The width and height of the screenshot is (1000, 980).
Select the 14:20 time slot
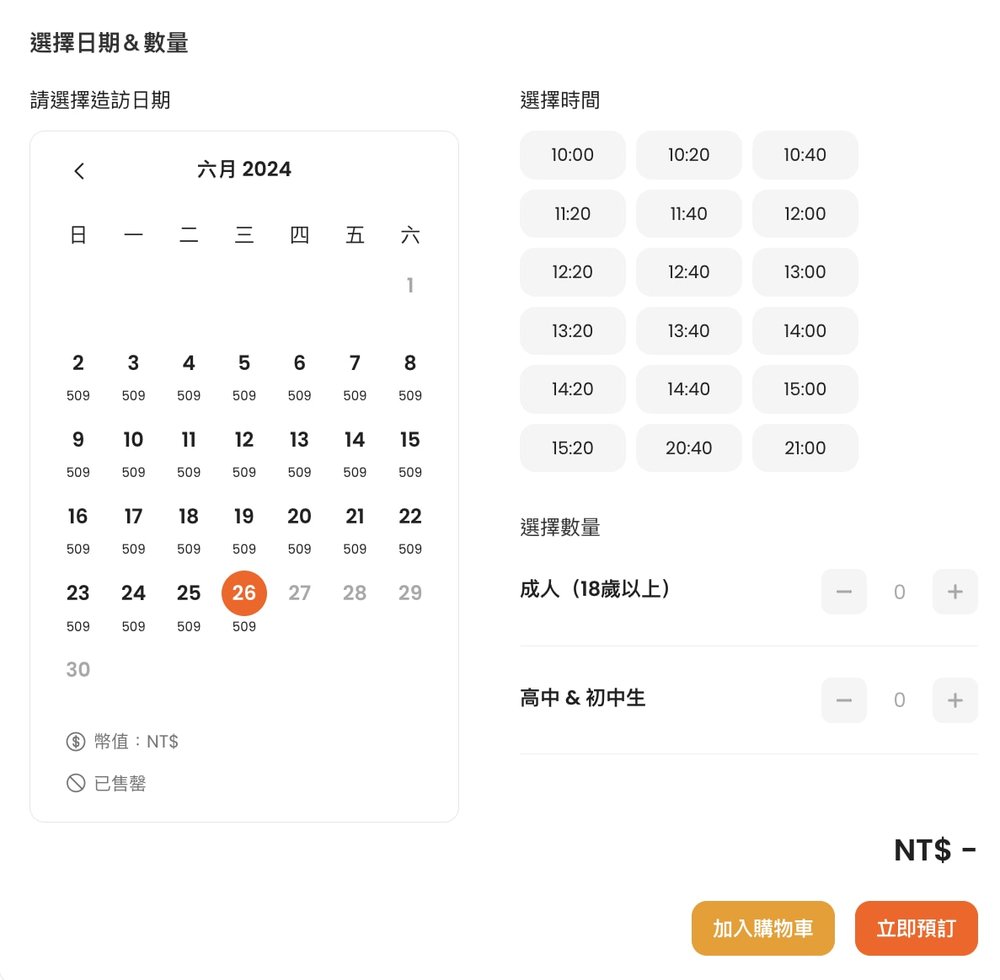click(572, 389)
